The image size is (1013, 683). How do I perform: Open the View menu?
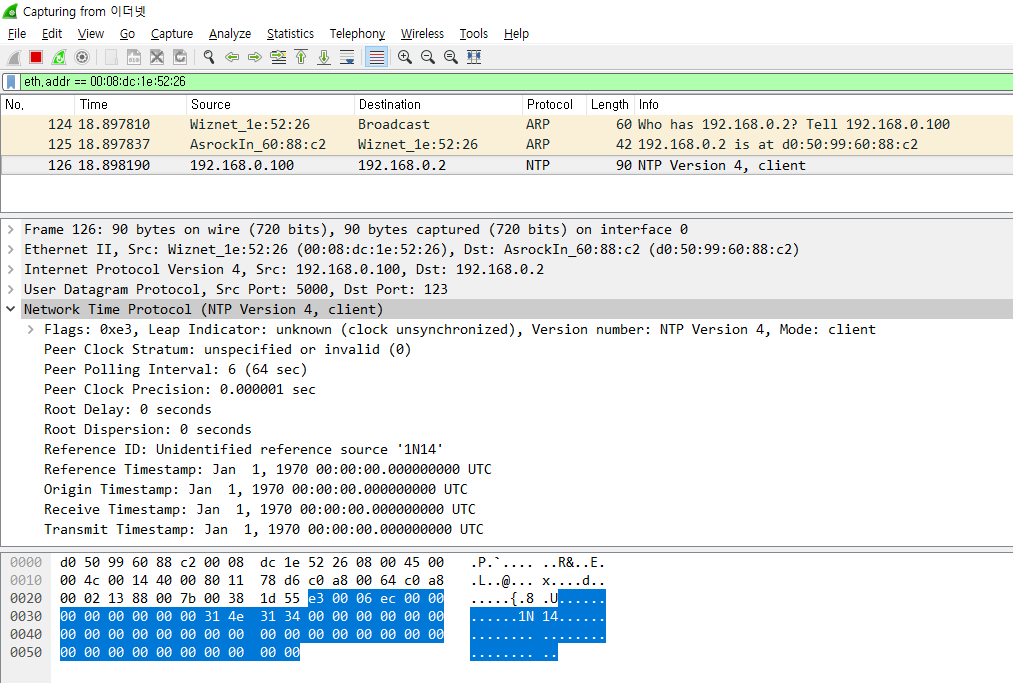tap(90, 34)
